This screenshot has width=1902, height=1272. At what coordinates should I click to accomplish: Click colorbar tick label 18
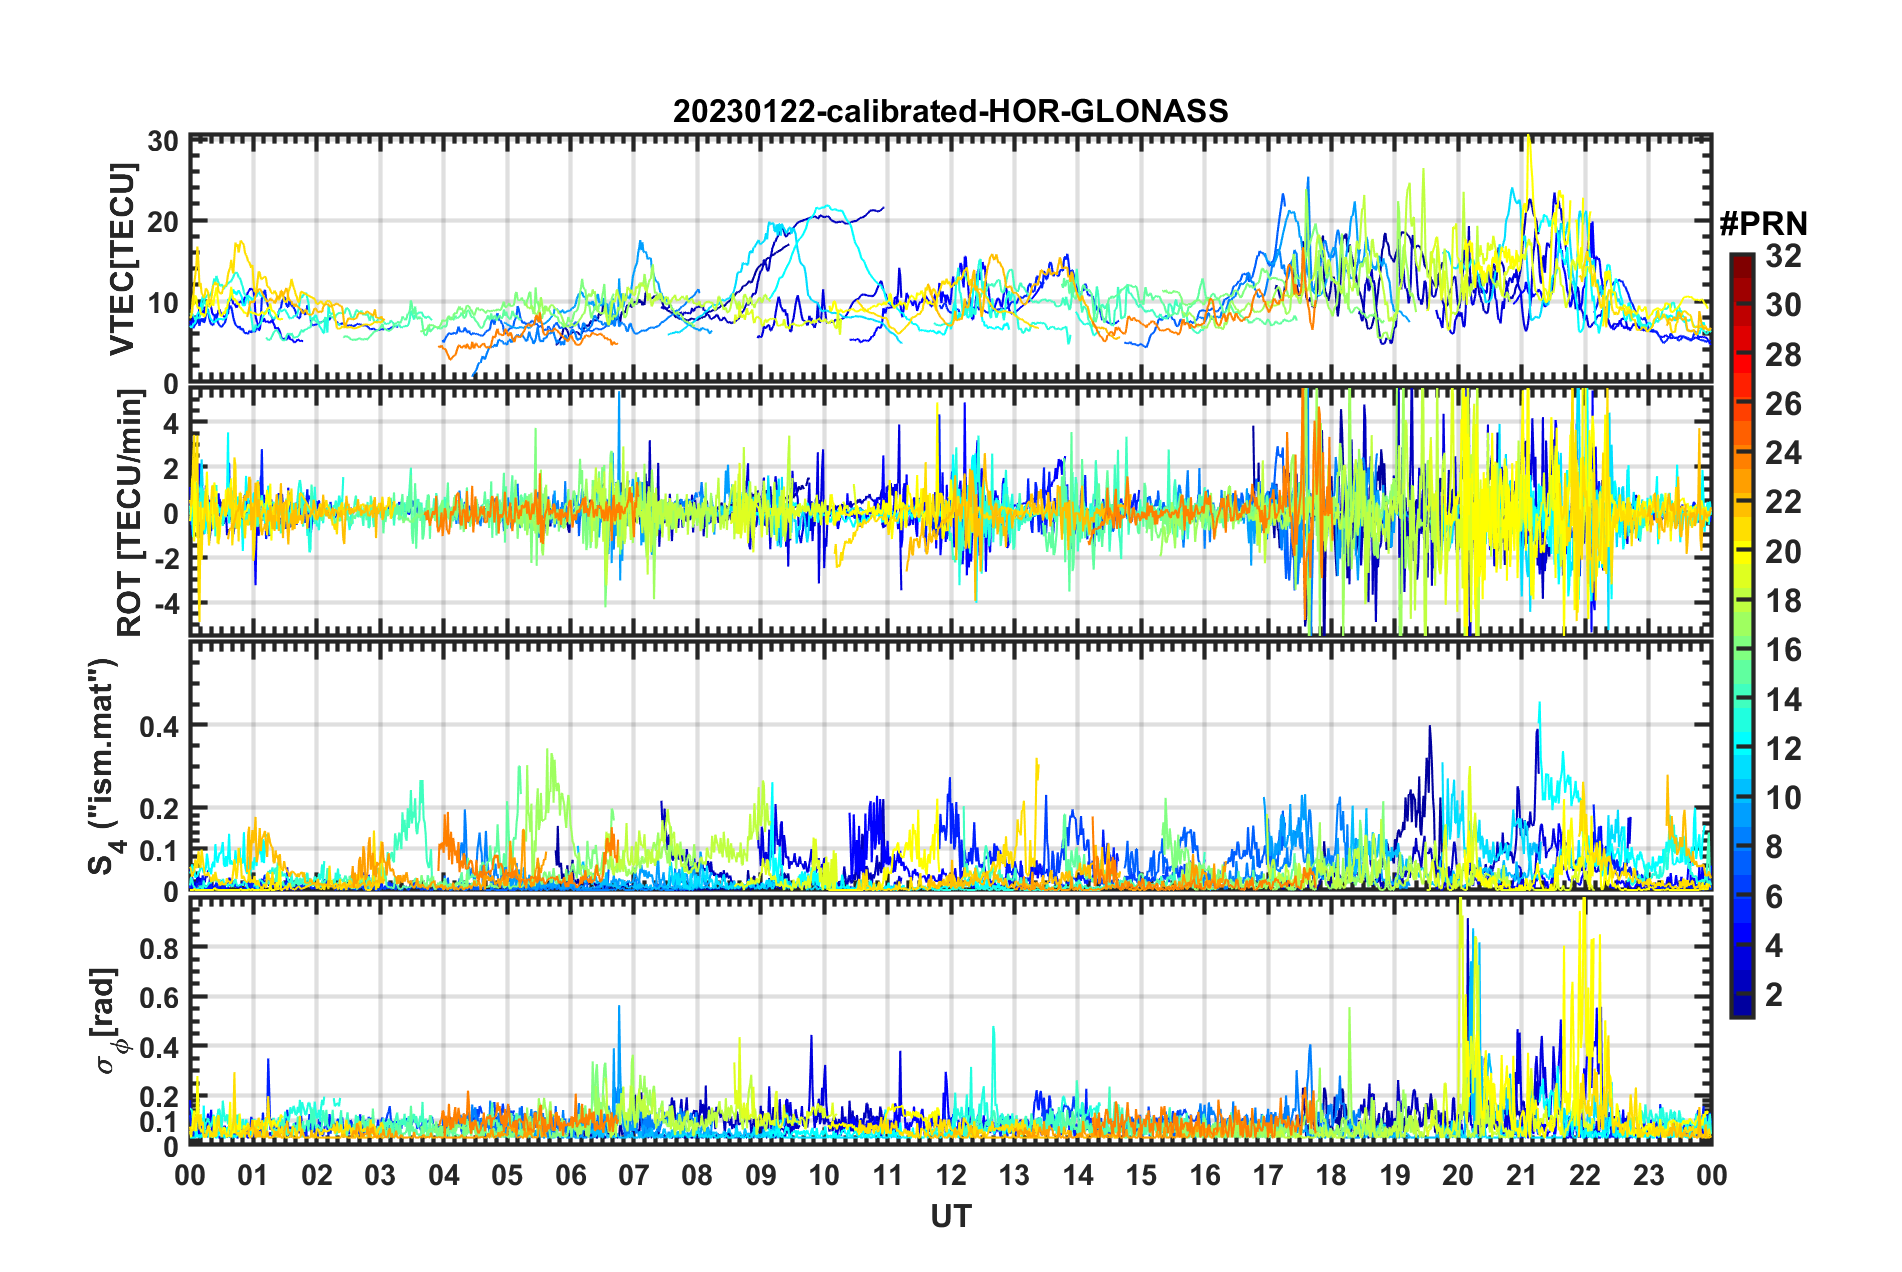(1783, 601)
